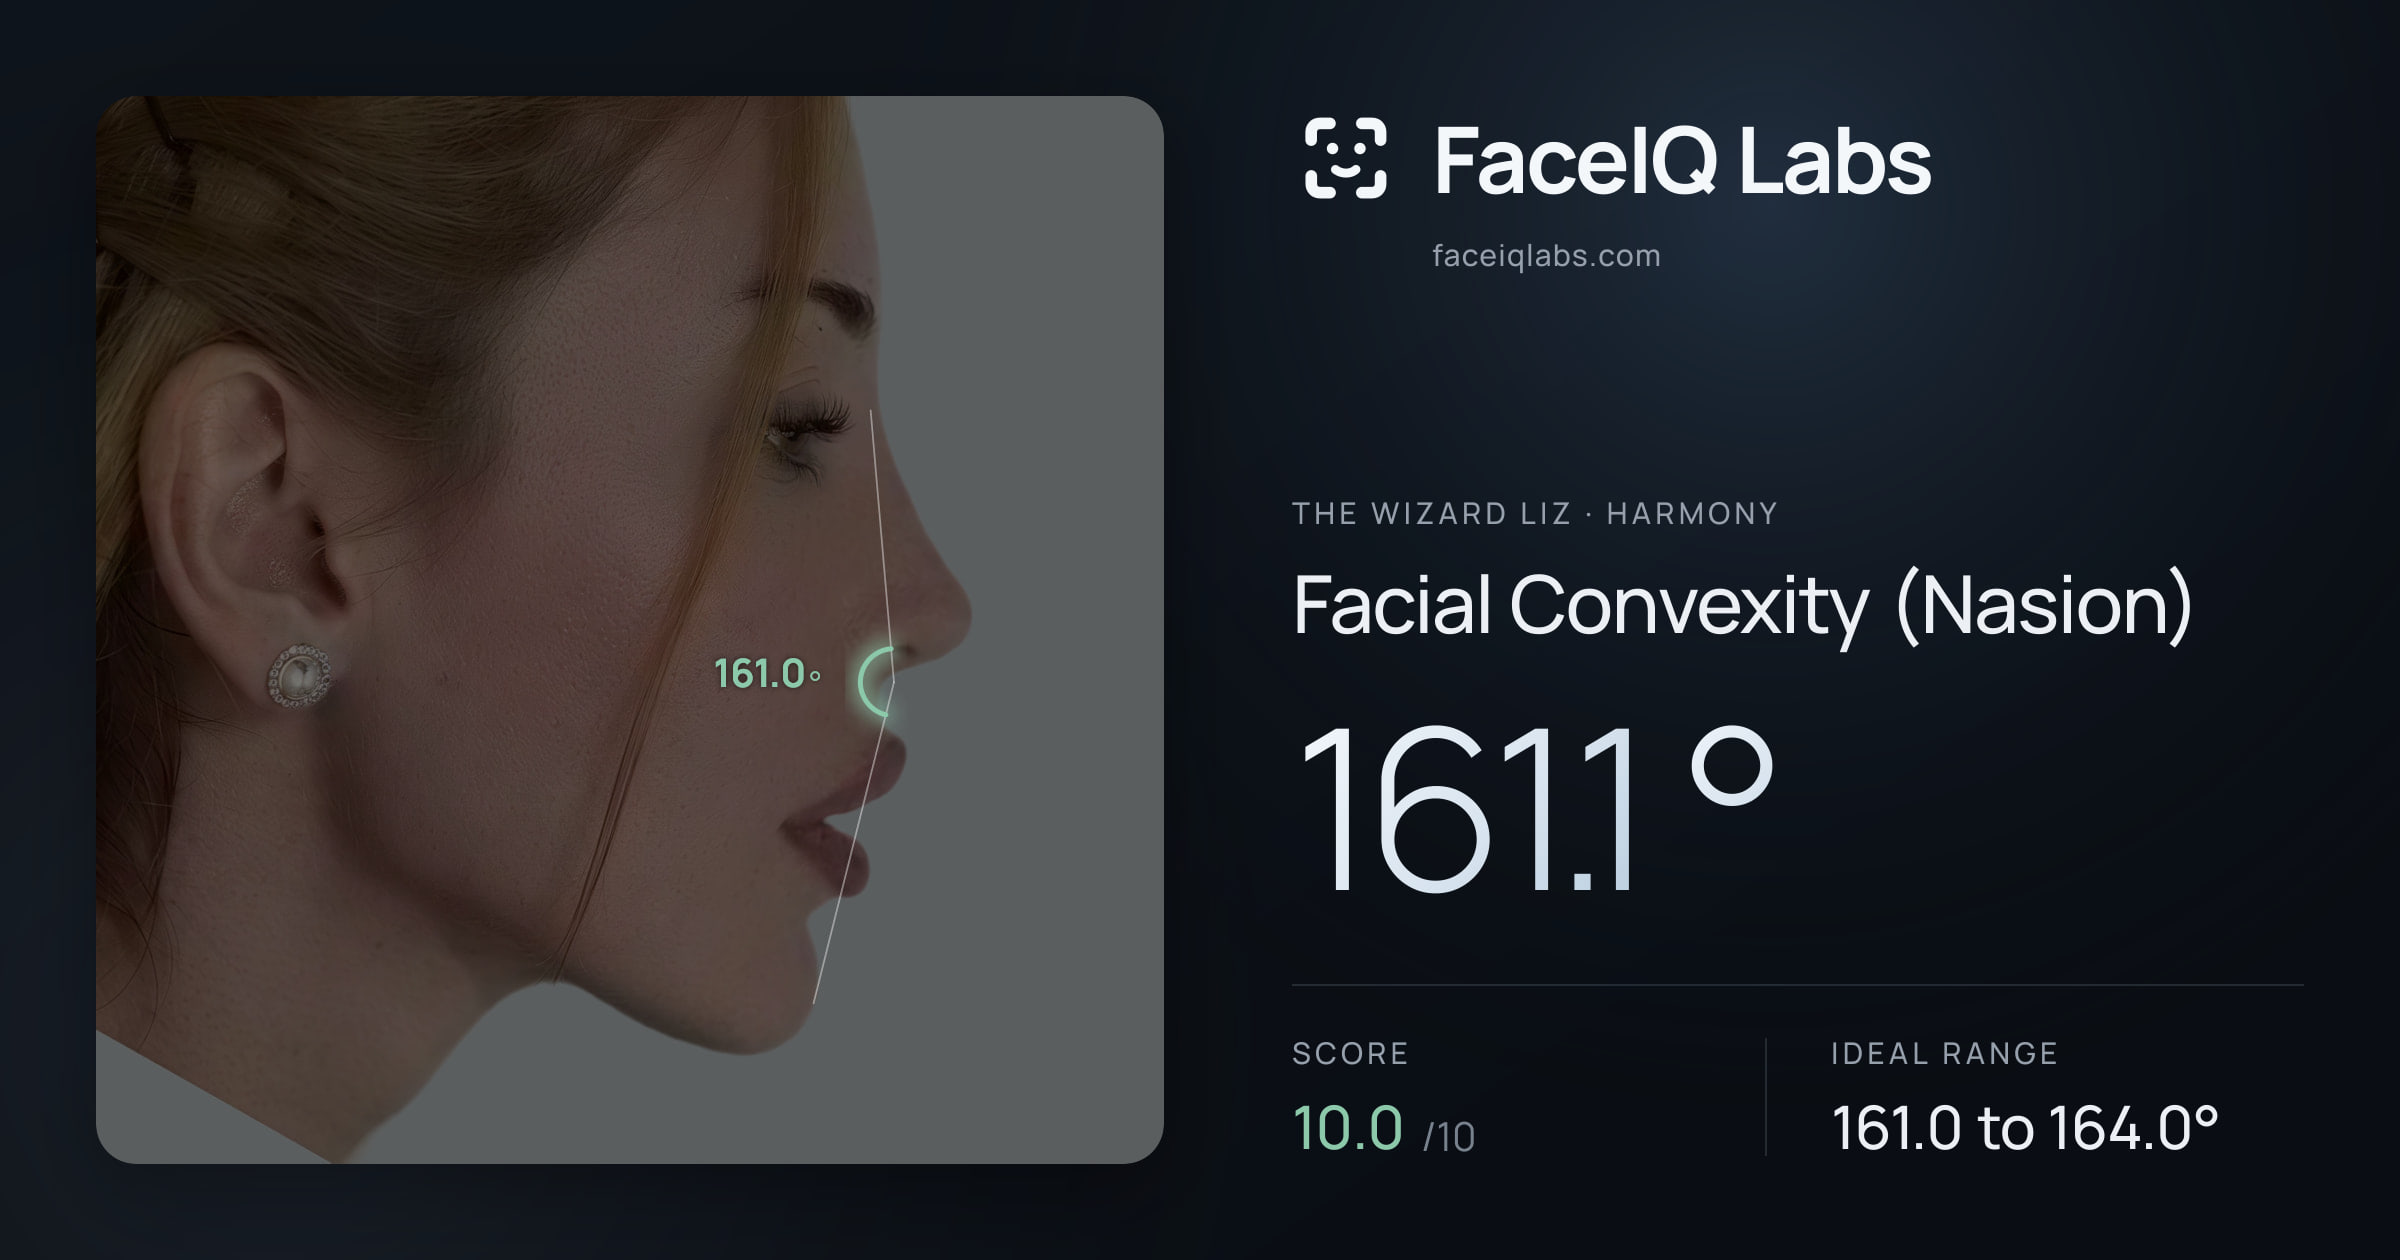Image resolution: width=2400 pixels, height=1260 pixels.
Task: Click the SCORE label
Action: point(1350,1053)
